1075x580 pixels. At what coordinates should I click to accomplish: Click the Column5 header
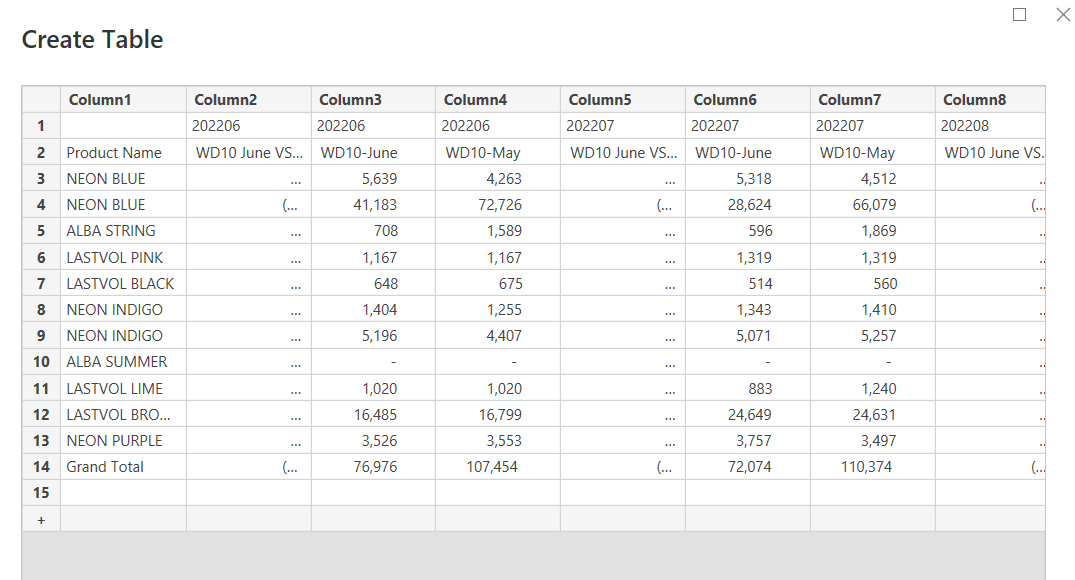[623, 99]
